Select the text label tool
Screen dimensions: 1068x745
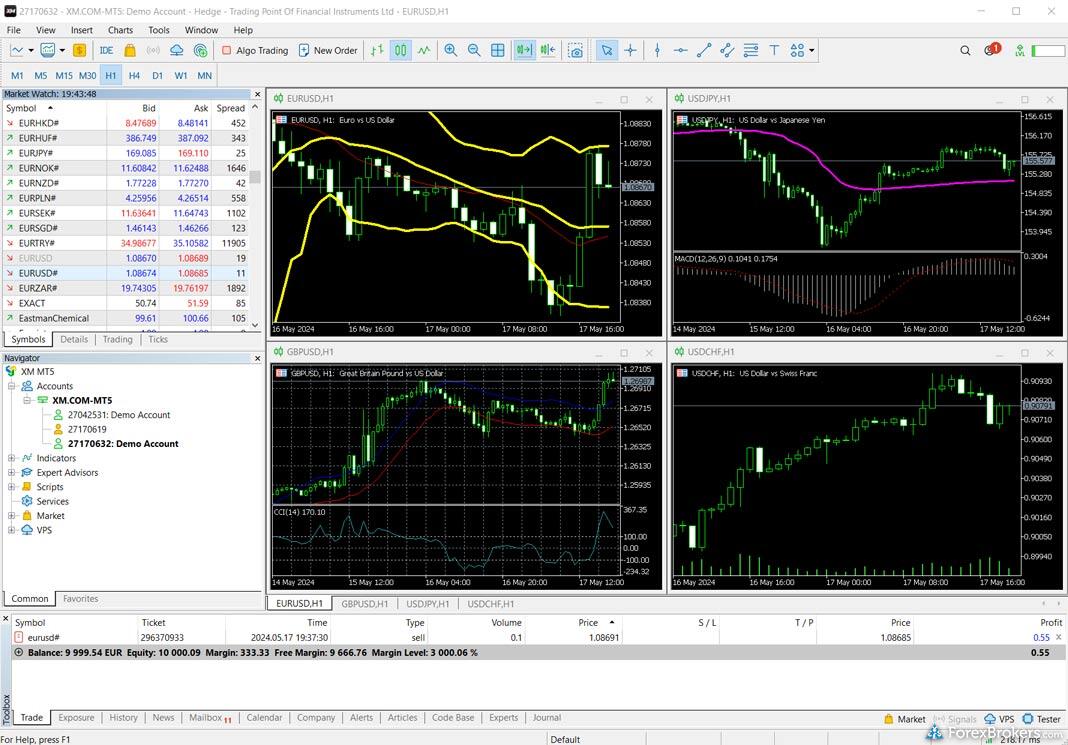coord(773,50)
